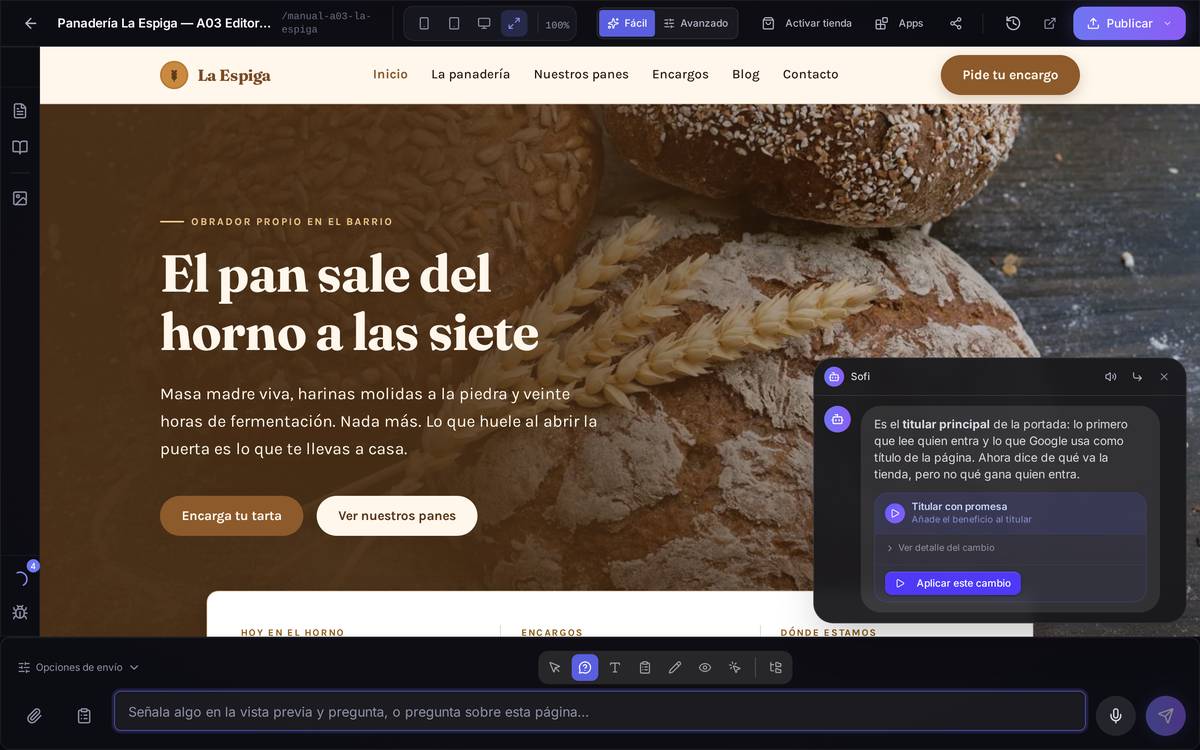Click Ver nuestros panes button

(397, 516)
